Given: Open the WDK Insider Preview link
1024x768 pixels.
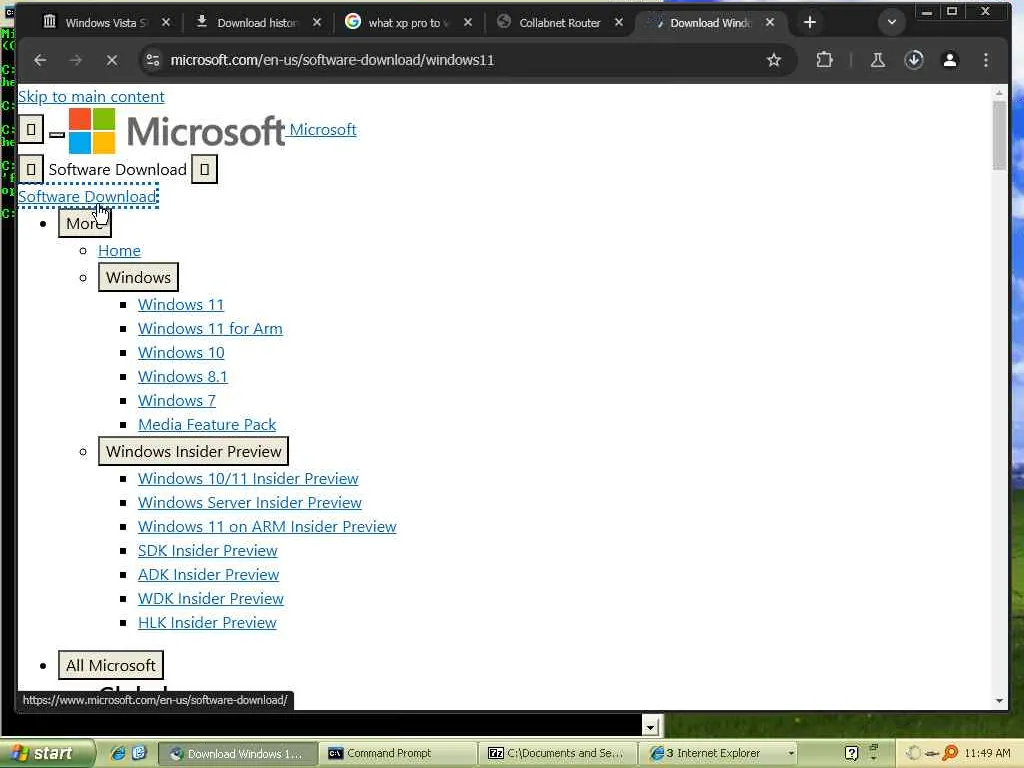Looking at the screenshot, I should (x=210, y=599).
